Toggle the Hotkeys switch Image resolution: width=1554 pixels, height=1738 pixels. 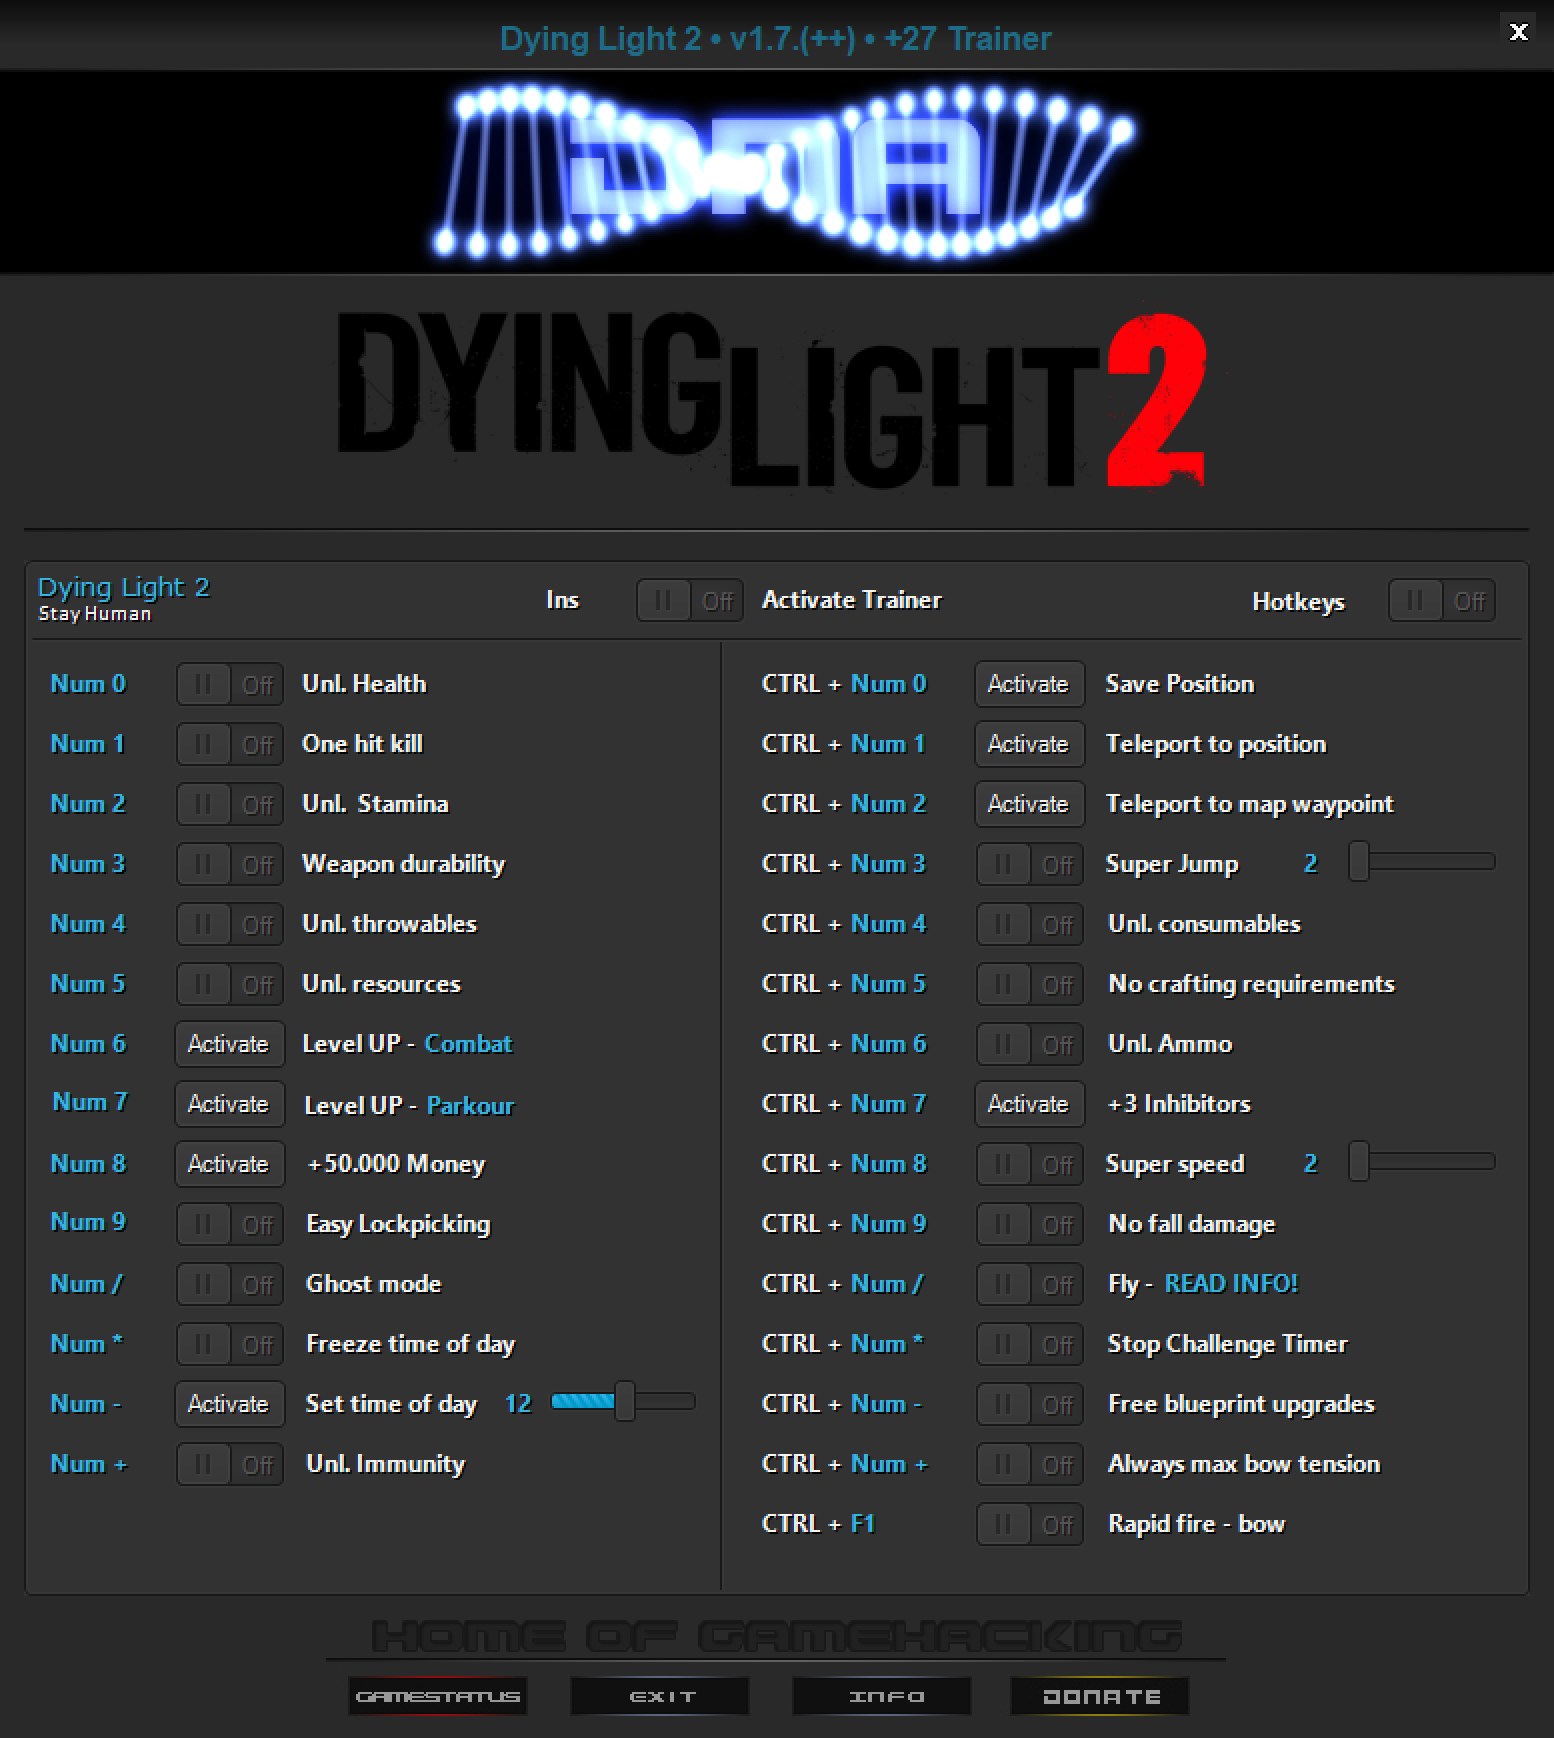coord(1442,600)
